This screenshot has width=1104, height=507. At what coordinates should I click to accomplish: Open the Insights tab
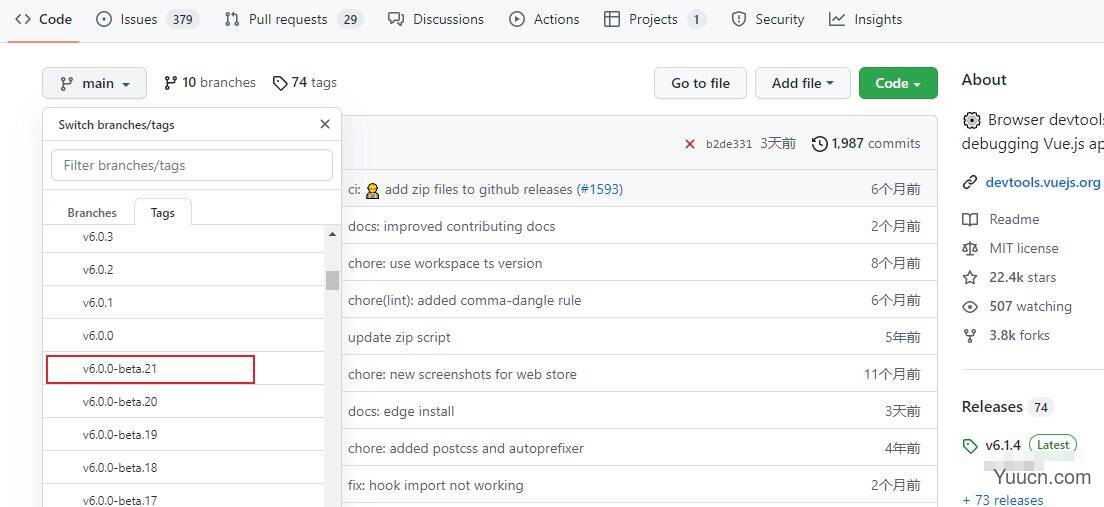865,20
